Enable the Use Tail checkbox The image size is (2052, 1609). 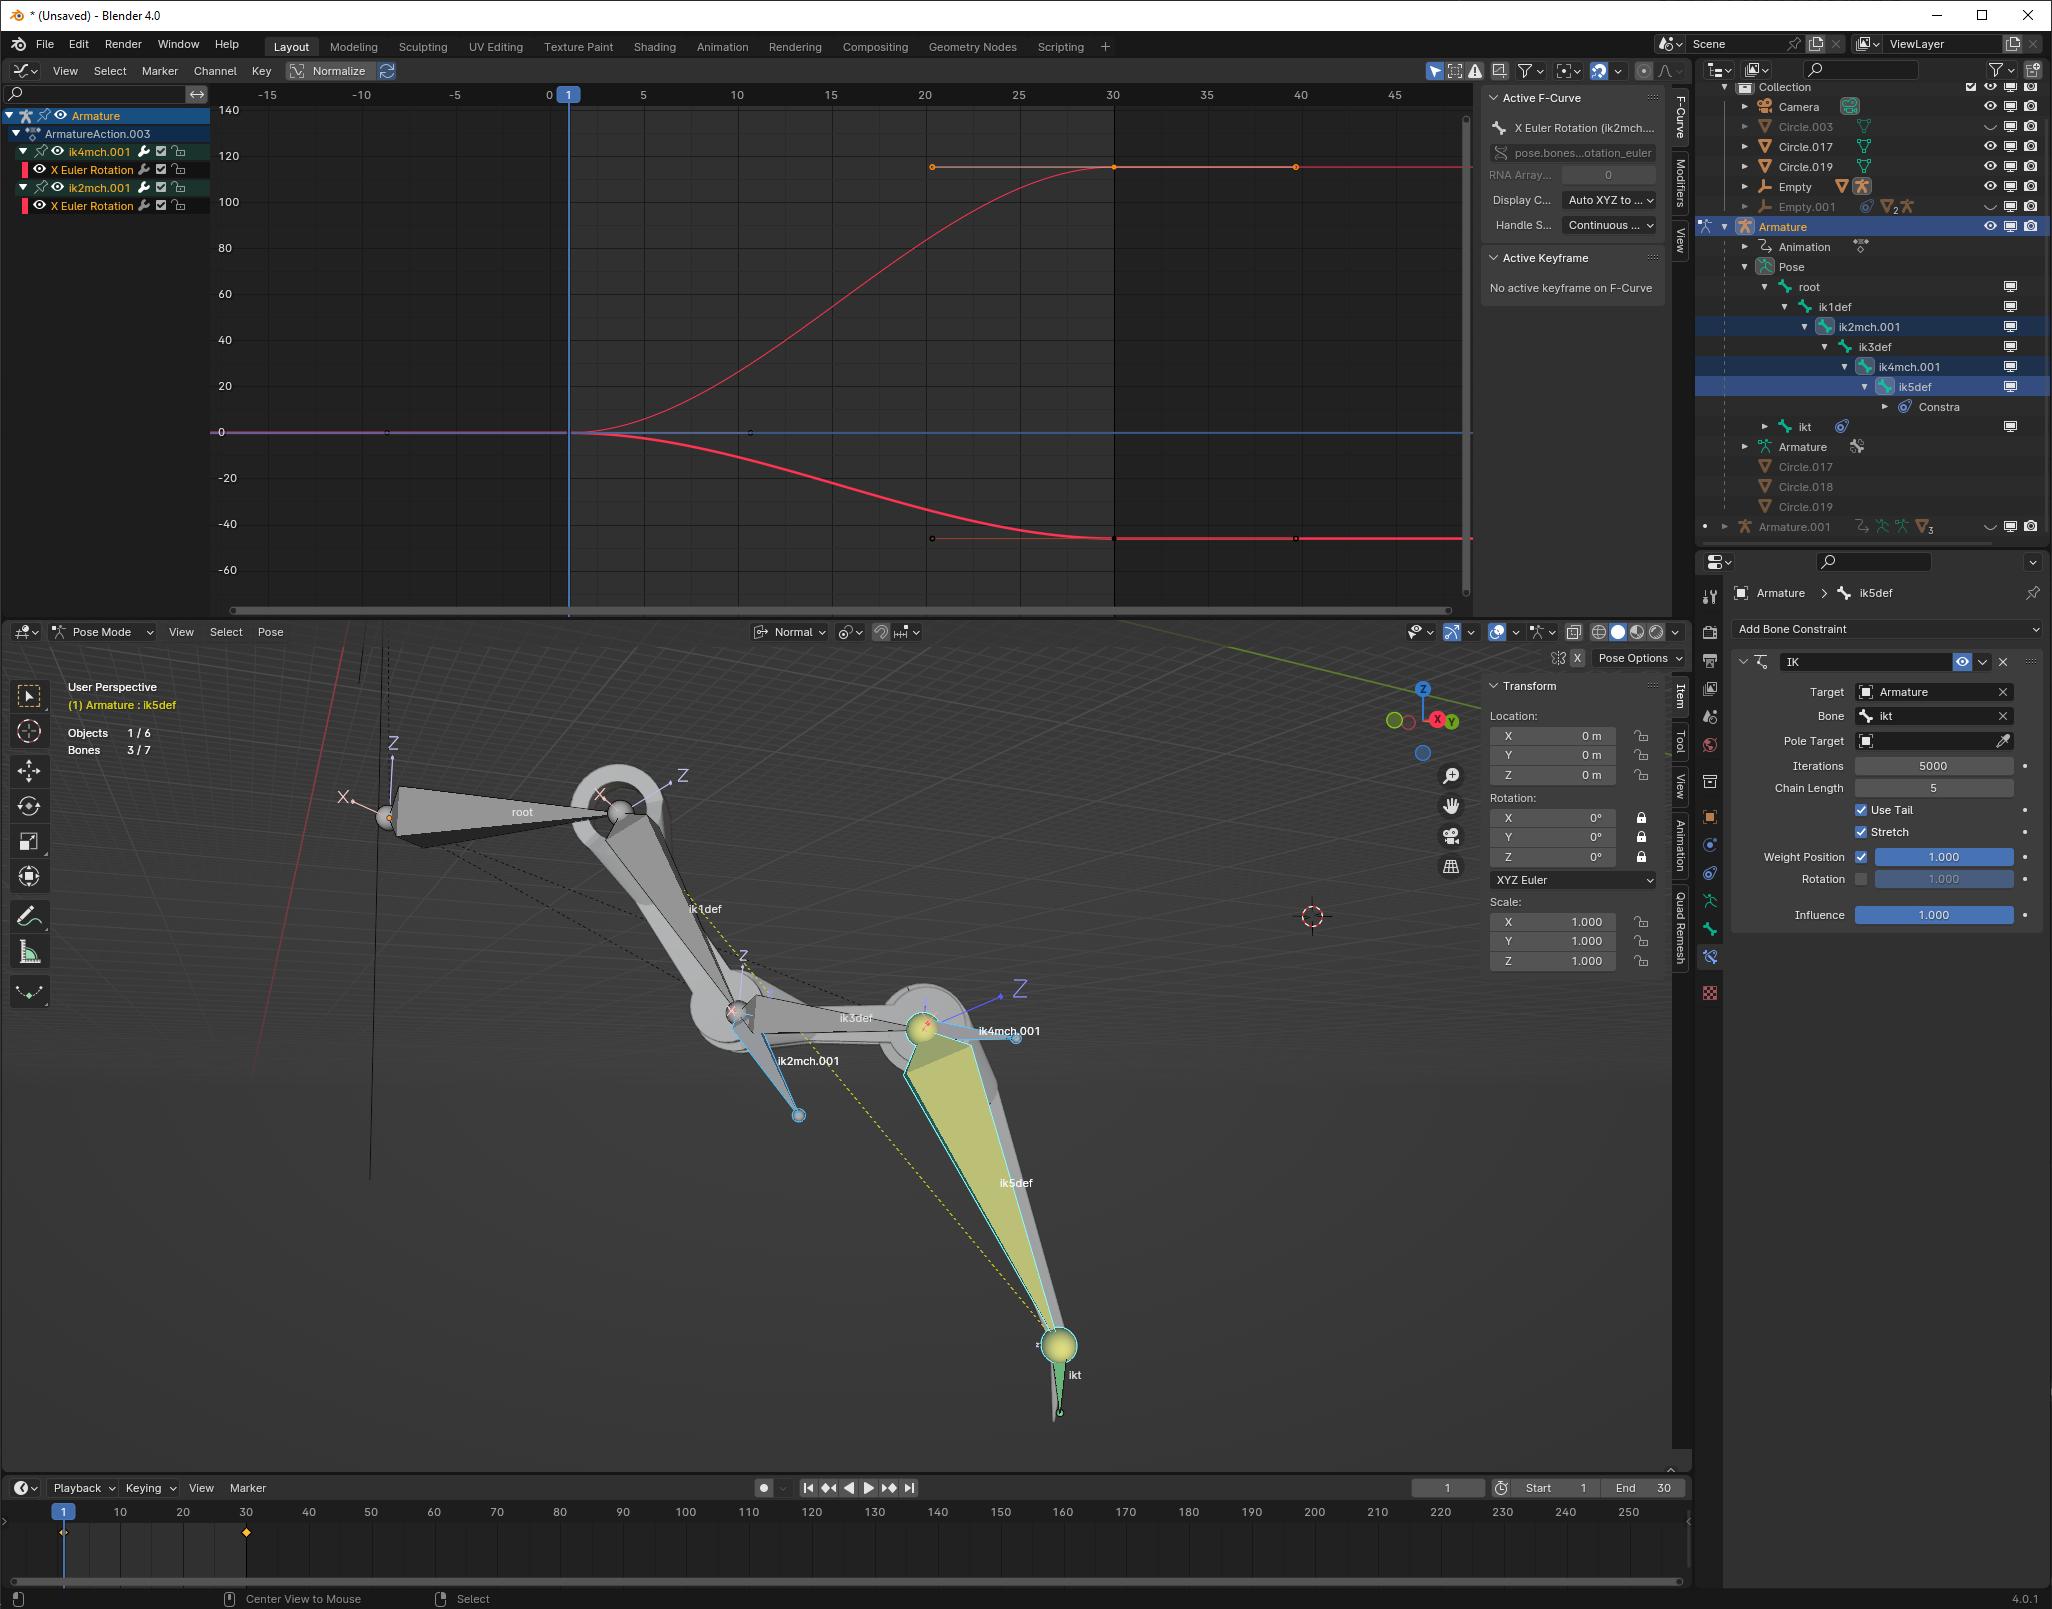pyautogui.click(x=1861, y=810)
